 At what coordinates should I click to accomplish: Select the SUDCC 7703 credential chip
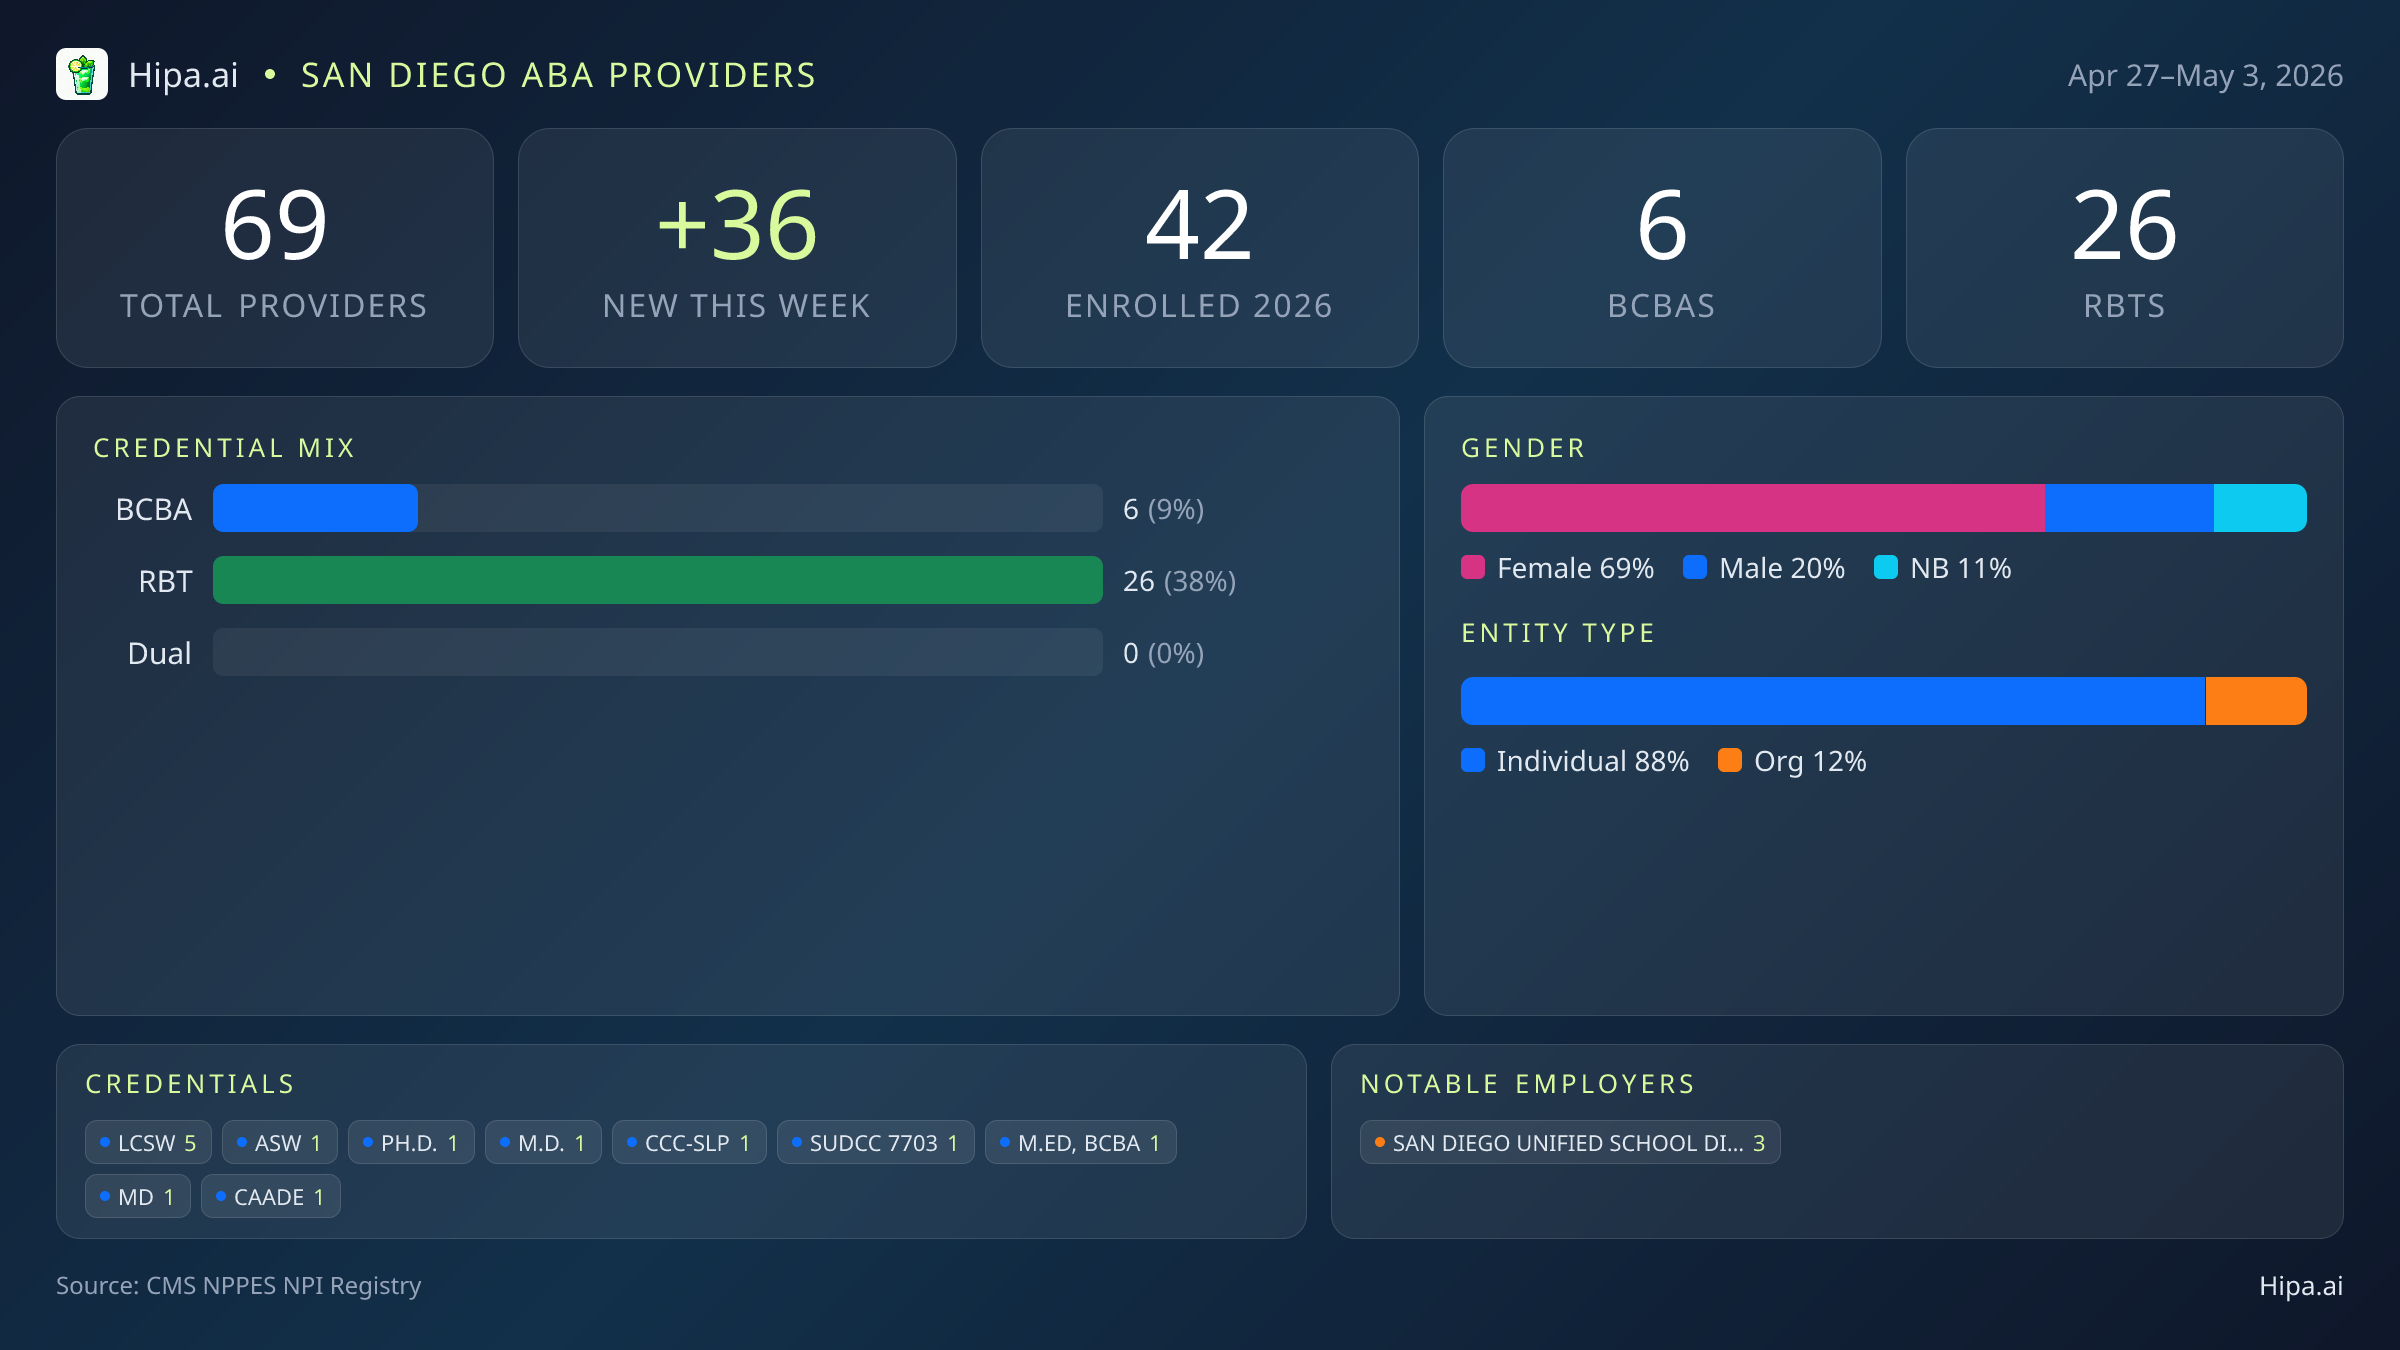[876, 1142]
